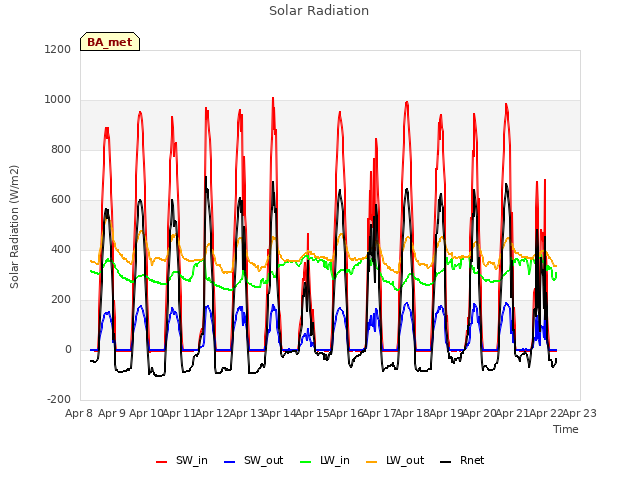The width and height of the screenshot is (640, 480).
Task: Click the Apr 23 x-axis tick label
Action: [580, 413]
